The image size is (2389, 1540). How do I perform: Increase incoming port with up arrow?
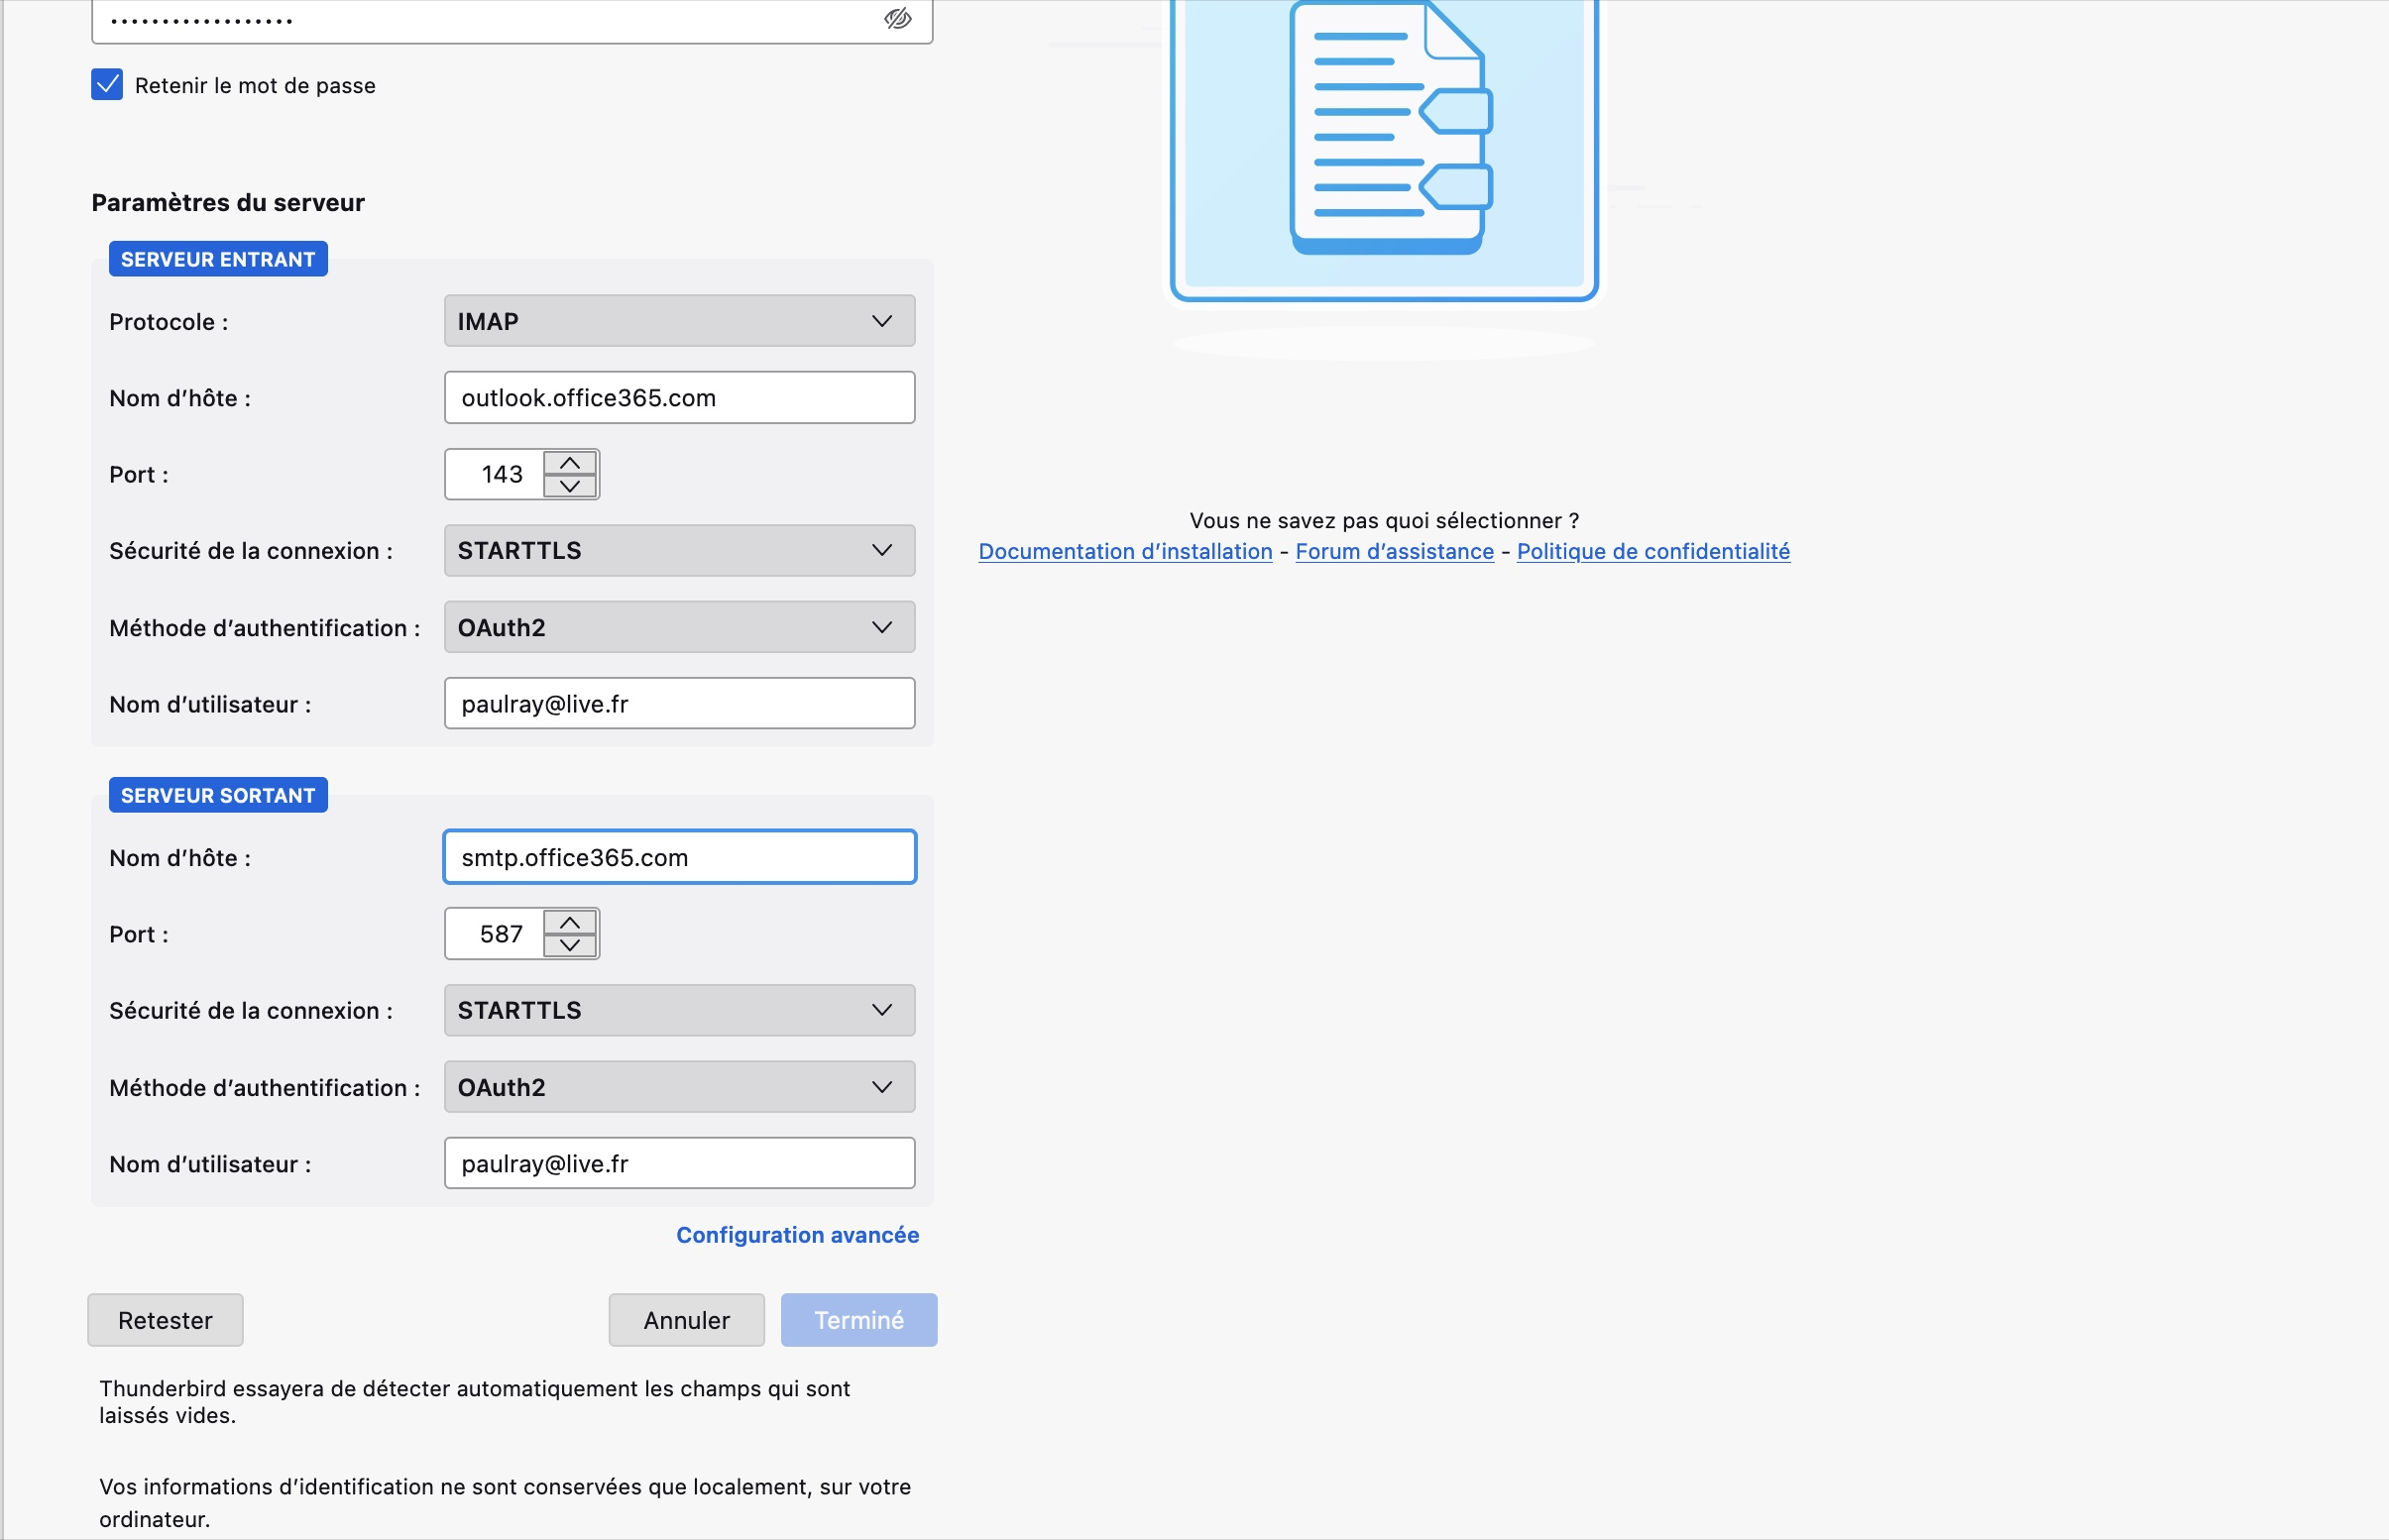[x=570, y=463]
